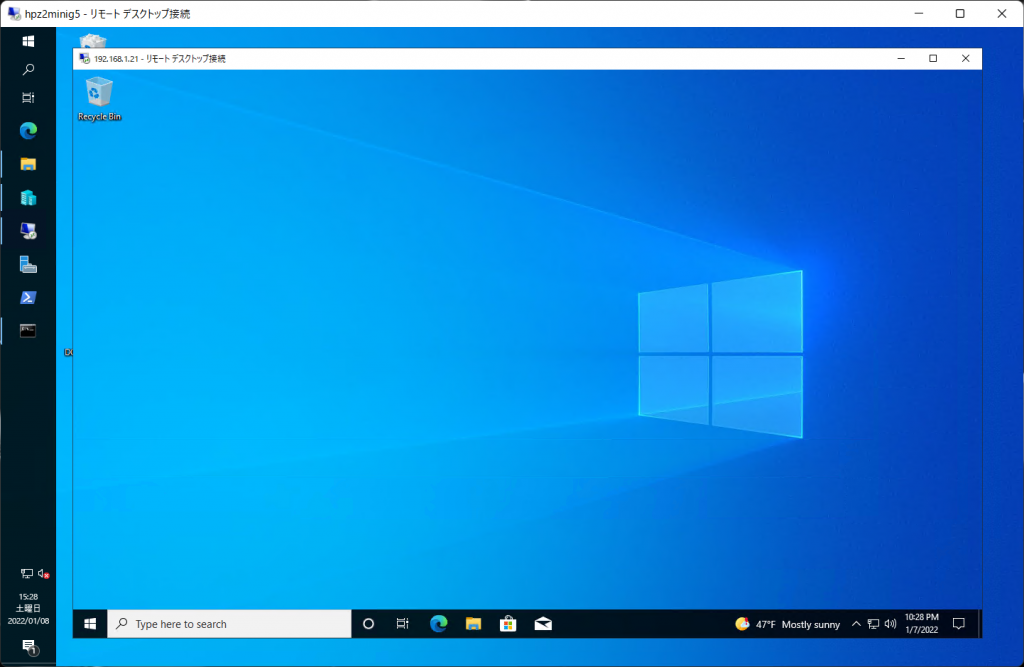Open notification center on the vertical taskbar
Screen dimensions: 1024x667
click(x=29, y=647)
